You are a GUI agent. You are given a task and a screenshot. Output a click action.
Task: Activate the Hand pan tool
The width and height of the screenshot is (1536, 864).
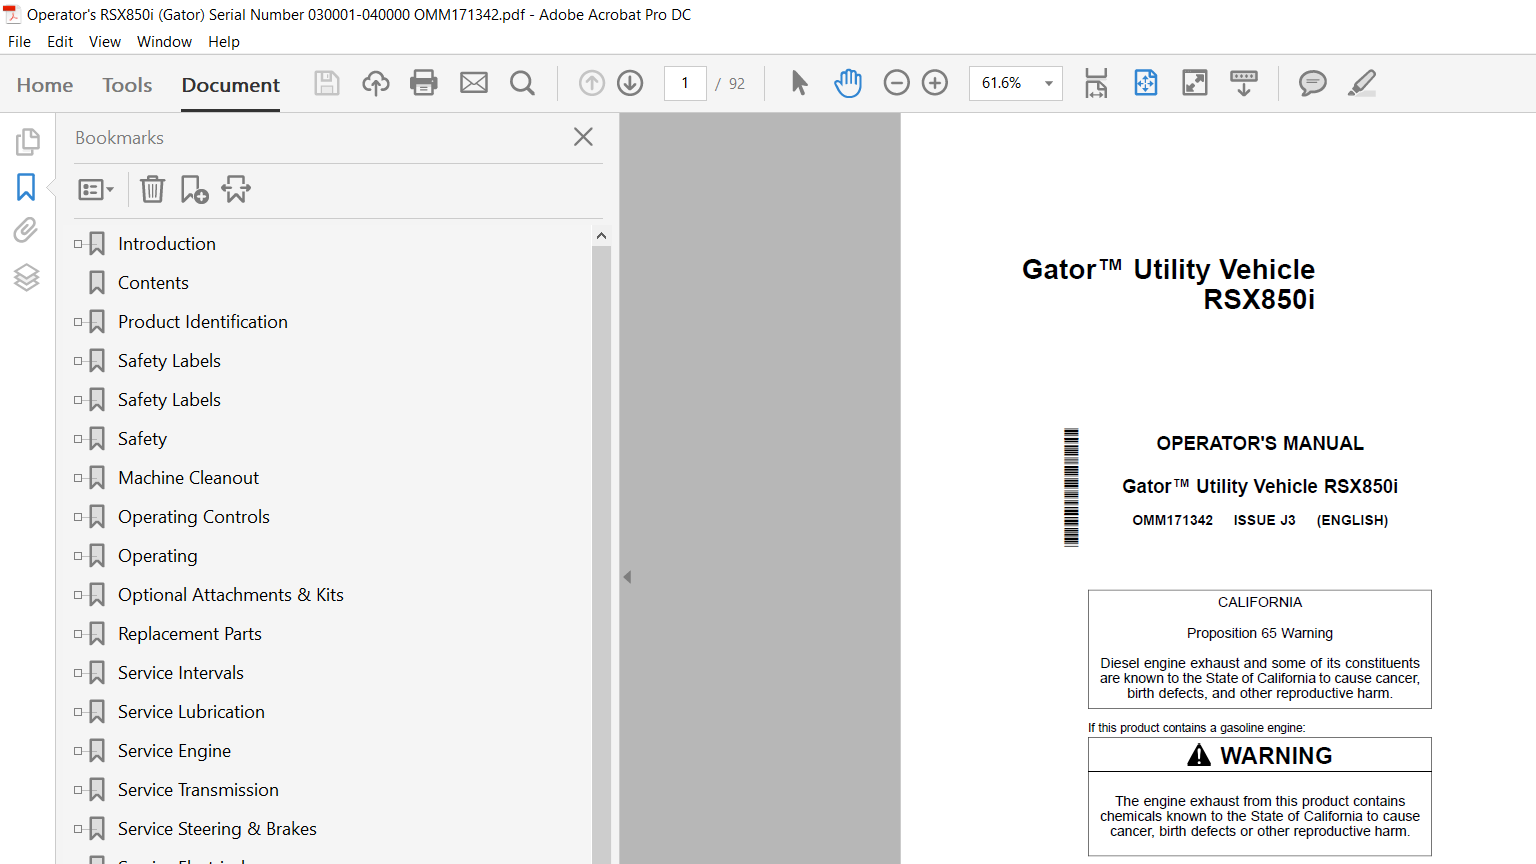click(x=848, y=83)
